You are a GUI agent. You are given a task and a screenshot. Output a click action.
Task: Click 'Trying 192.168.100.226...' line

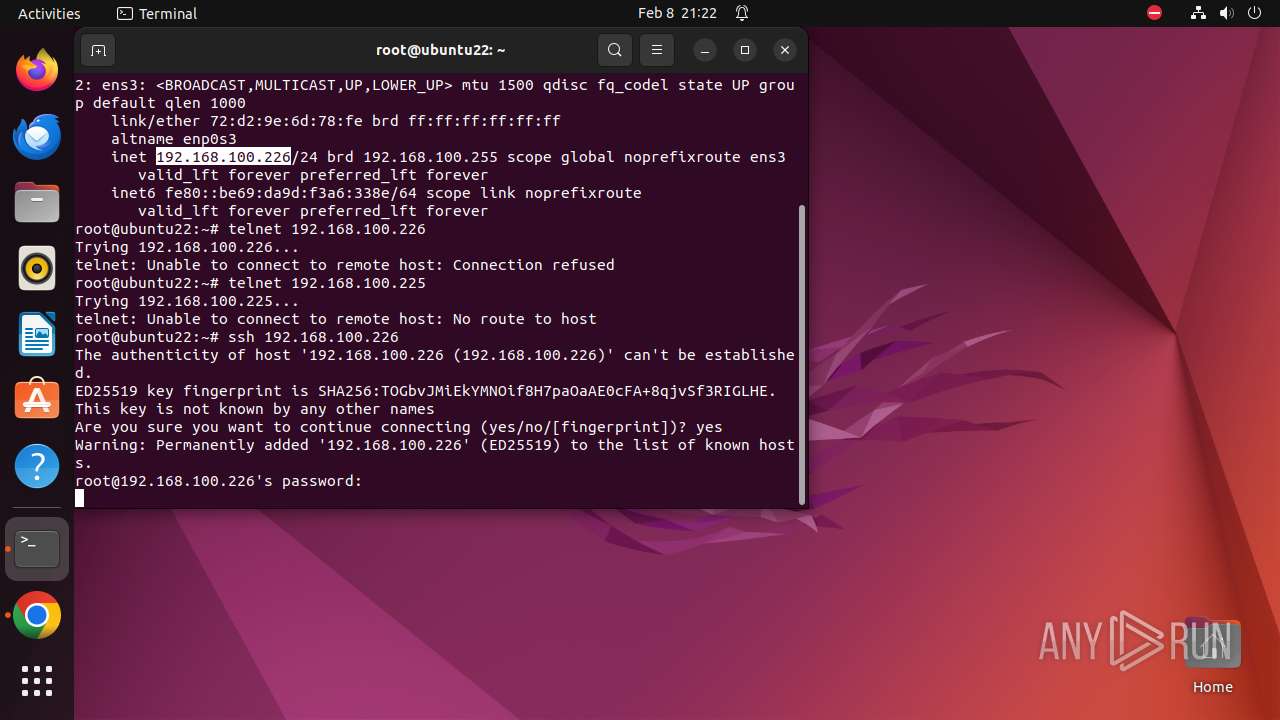pos(187,247)
